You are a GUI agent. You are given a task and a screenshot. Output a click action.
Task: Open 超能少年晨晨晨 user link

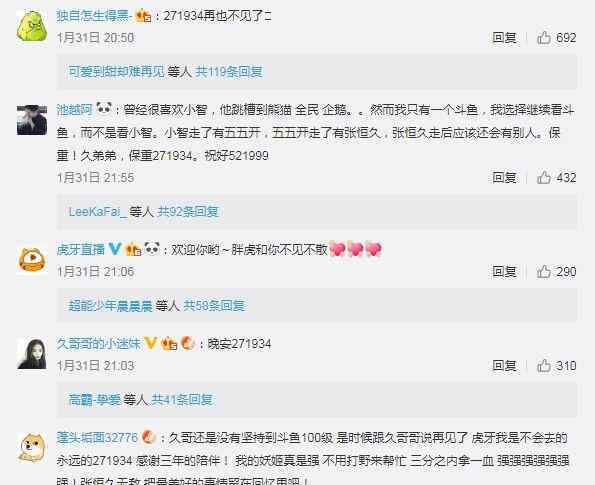(x=110, y=305)
